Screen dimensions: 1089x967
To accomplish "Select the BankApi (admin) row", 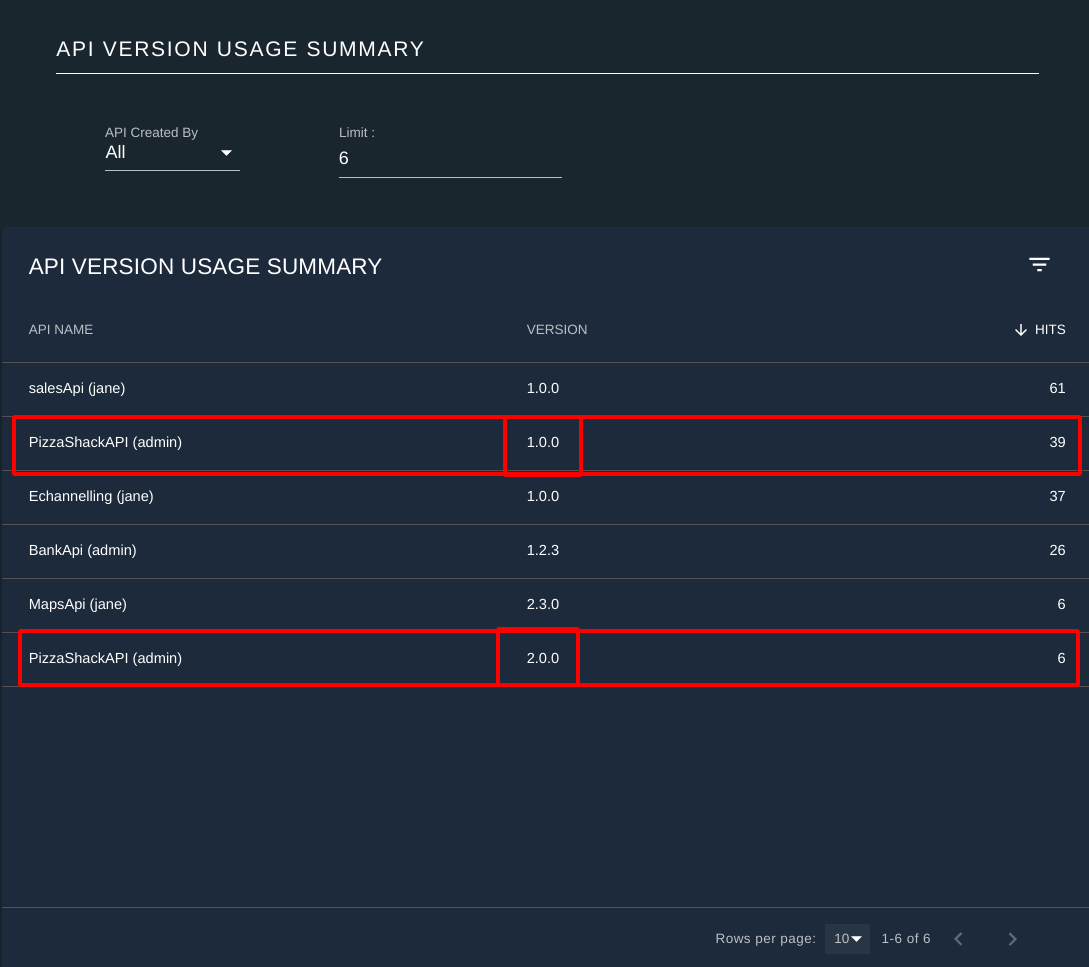I will [545, 551].
